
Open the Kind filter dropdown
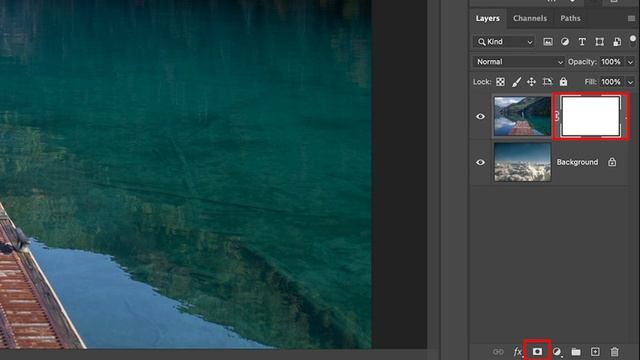click(504, 42)
